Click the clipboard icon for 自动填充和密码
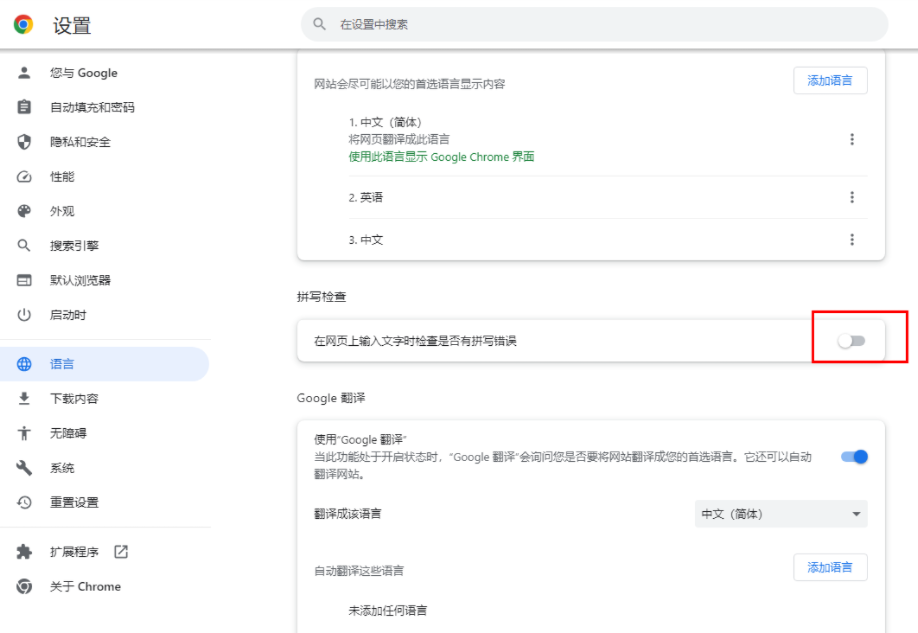Viewport: 918px width, 633px height. [24, 107]
